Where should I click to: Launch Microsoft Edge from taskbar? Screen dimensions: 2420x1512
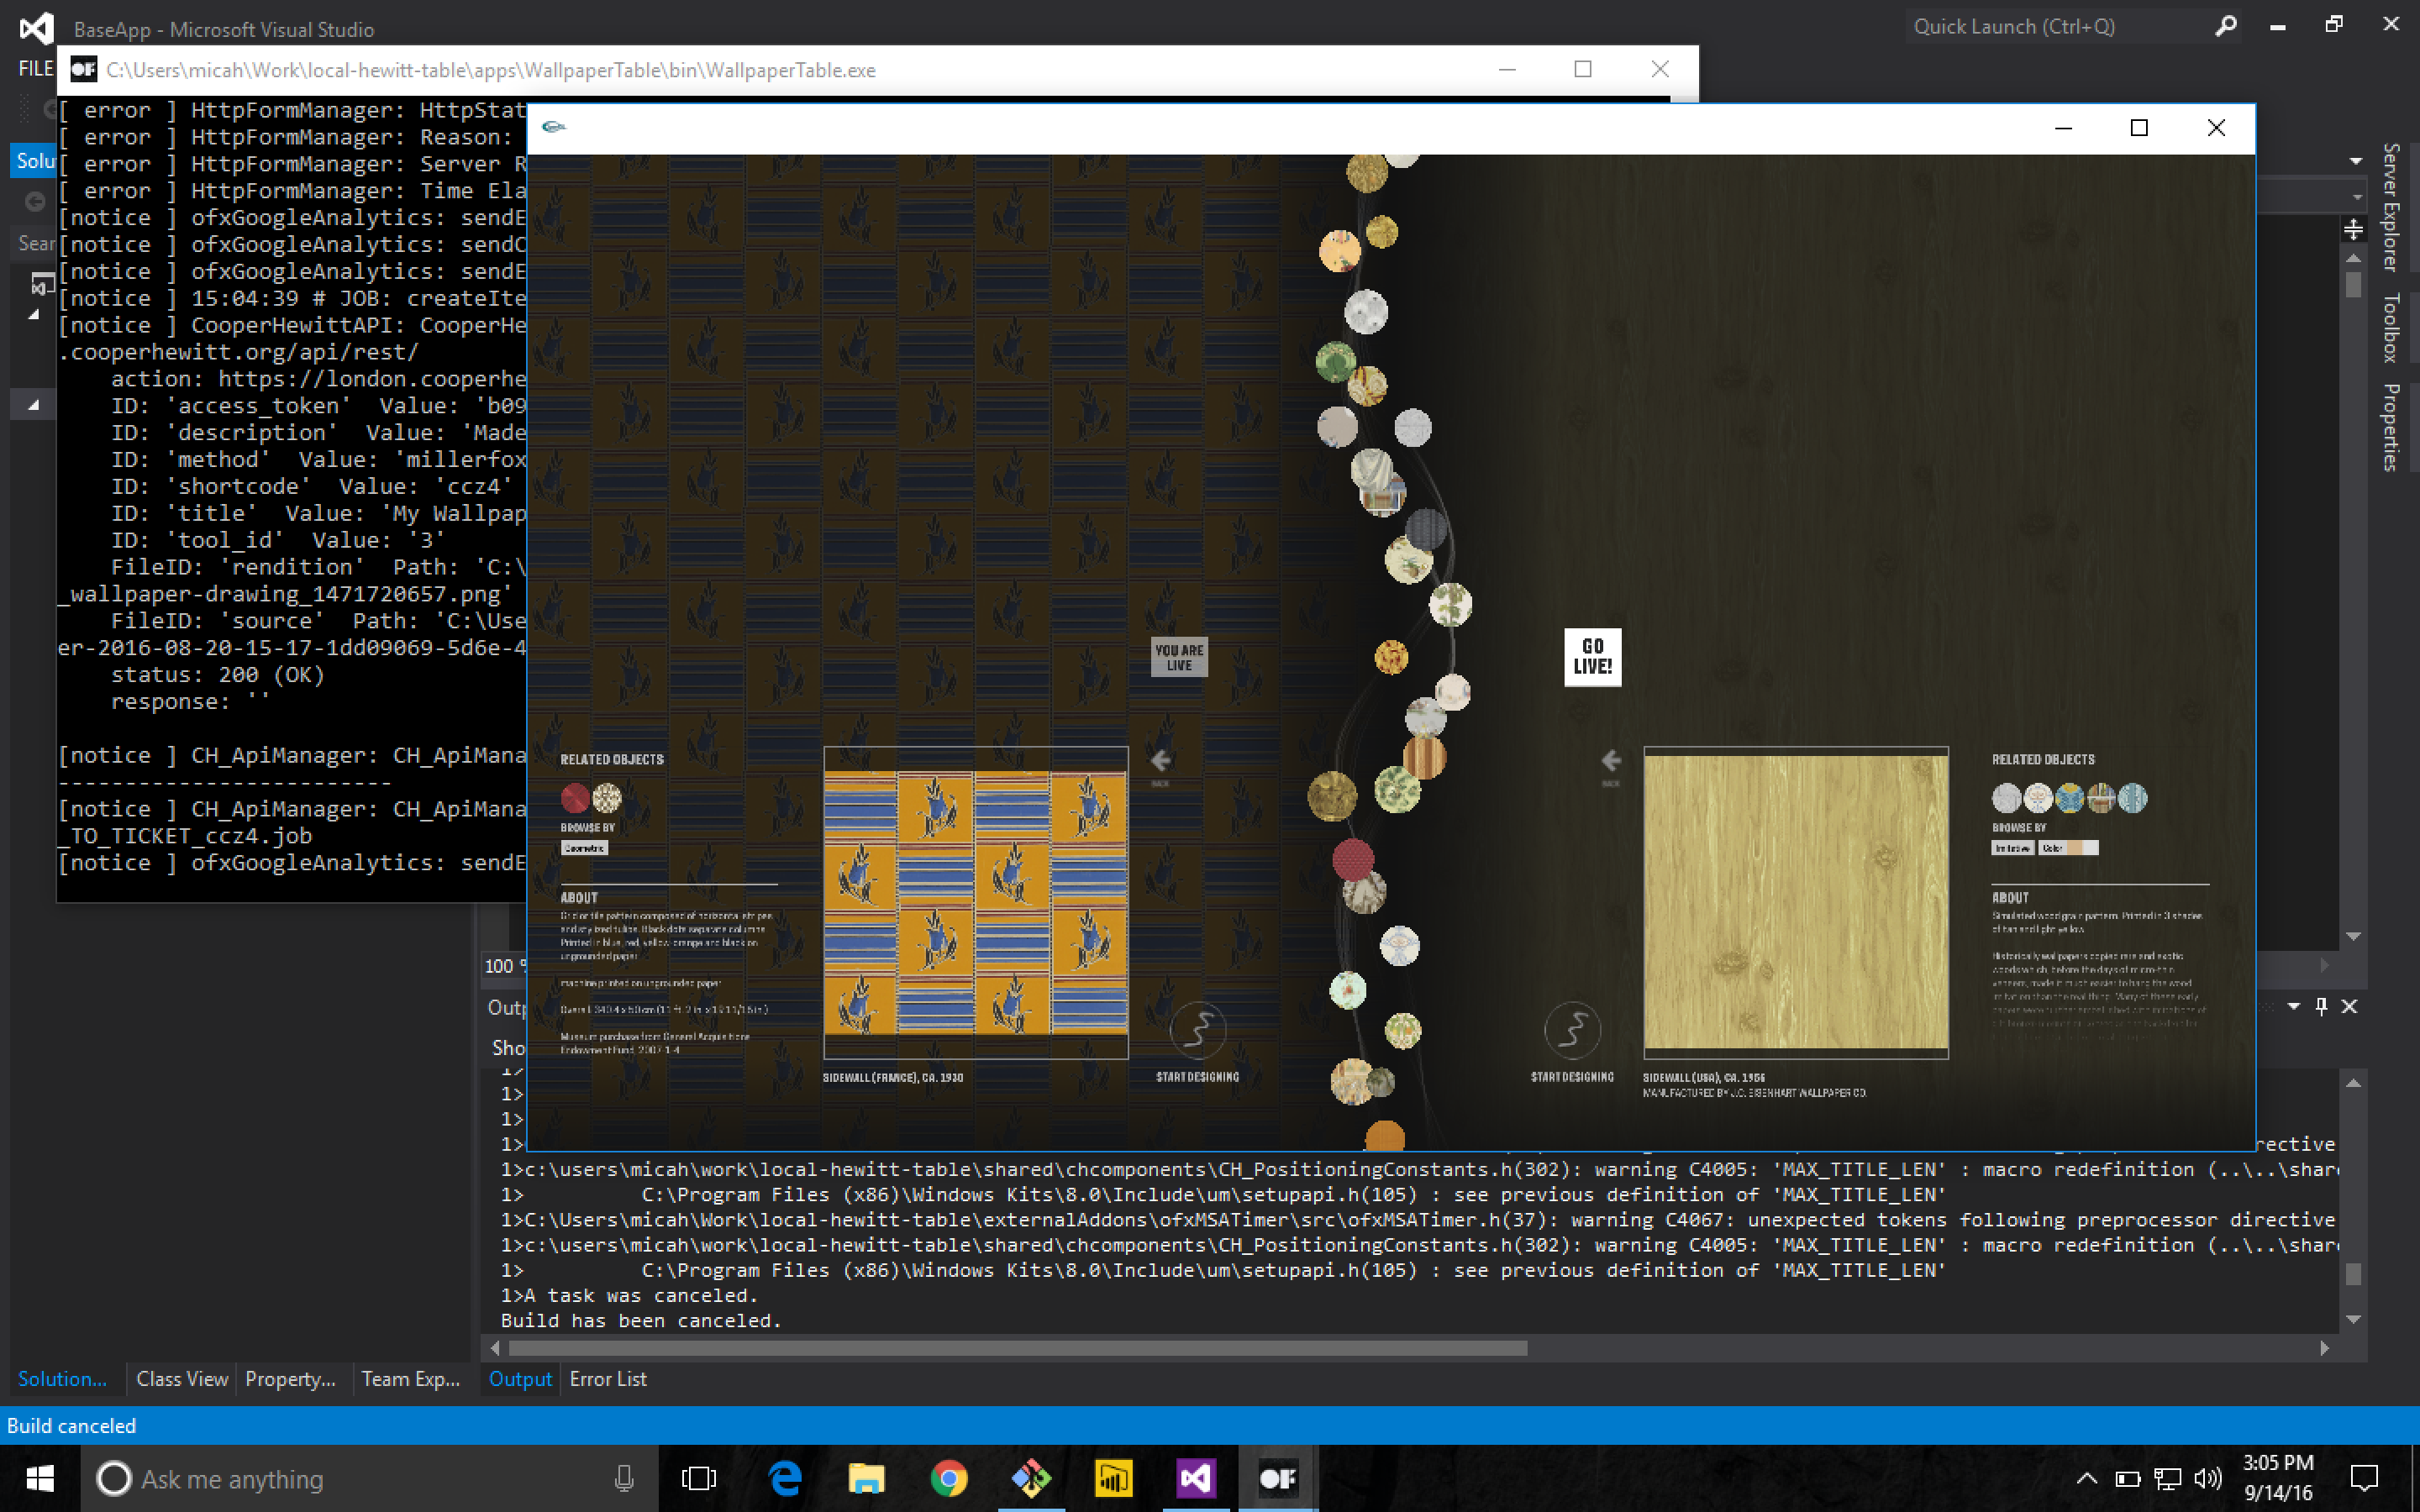click(x=785, y=1478)
